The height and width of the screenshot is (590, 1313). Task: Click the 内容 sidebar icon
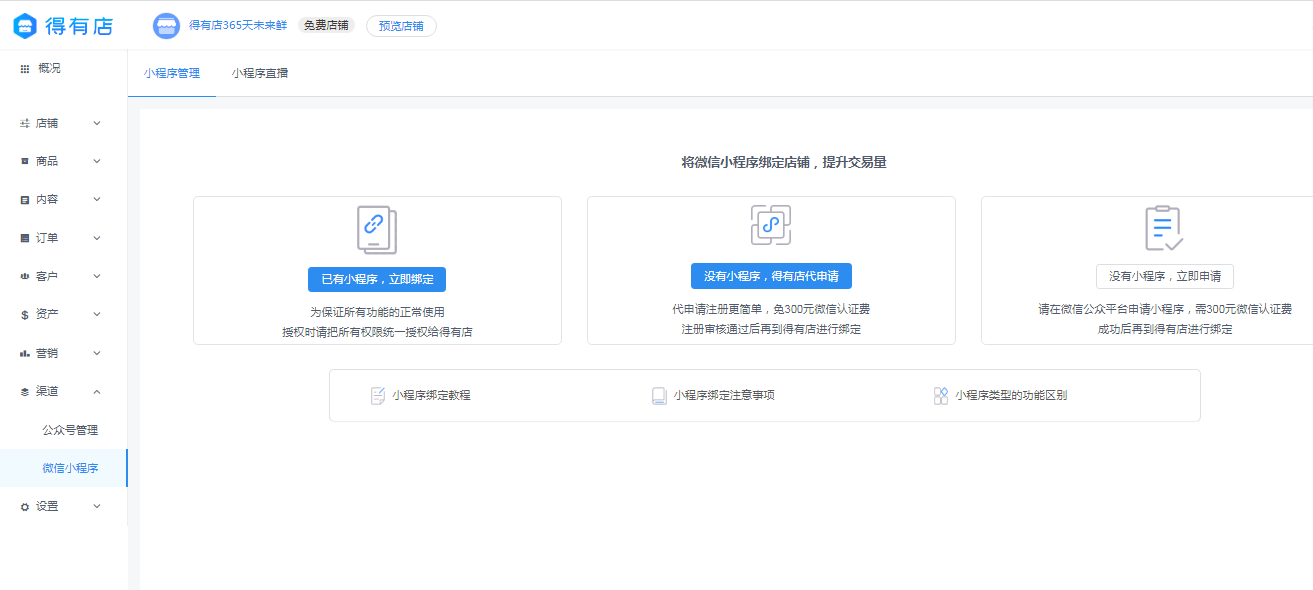coord(25,200)
